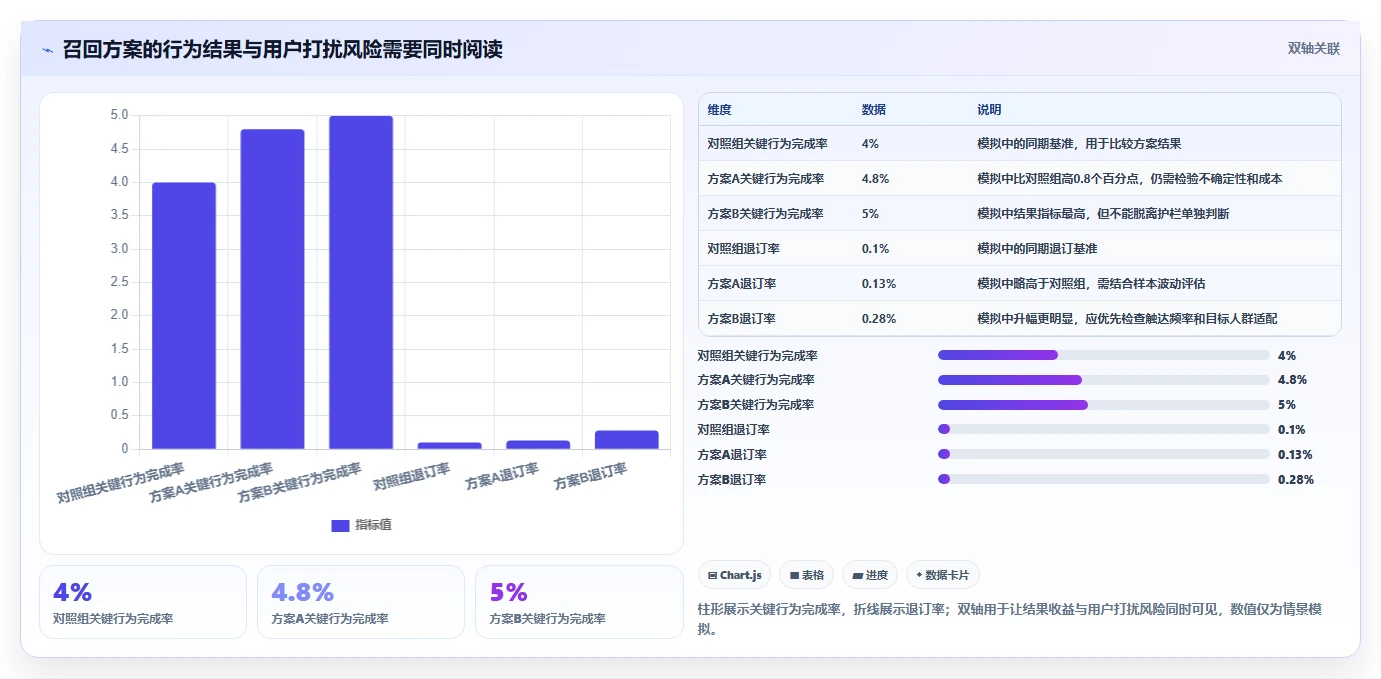Click table cell 方案B关键行为完成率 in 维度 column
This screenshot has width=1381, height=679.
(765, 214)
